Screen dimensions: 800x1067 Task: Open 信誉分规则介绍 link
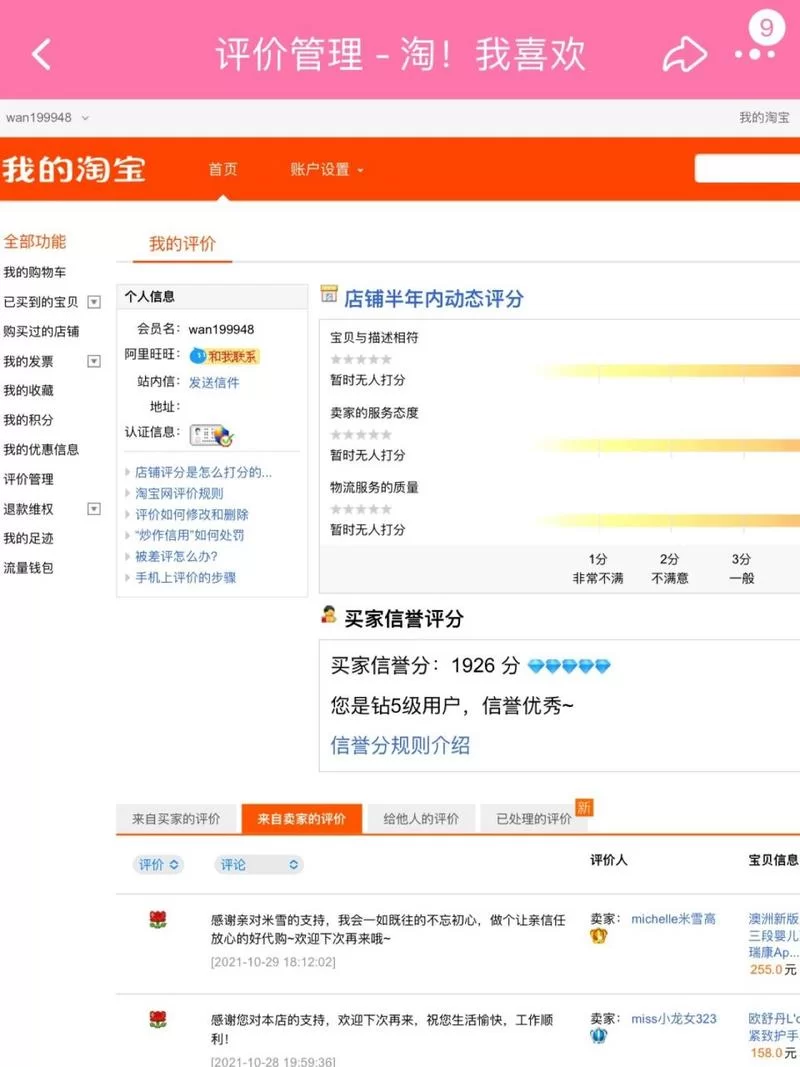400,745
